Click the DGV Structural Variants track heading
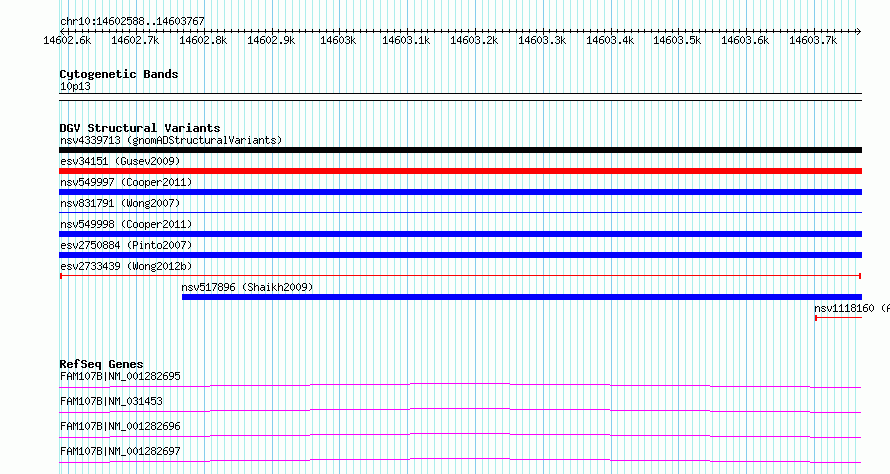This screenshot has height=474, width=890. point(140,128)
